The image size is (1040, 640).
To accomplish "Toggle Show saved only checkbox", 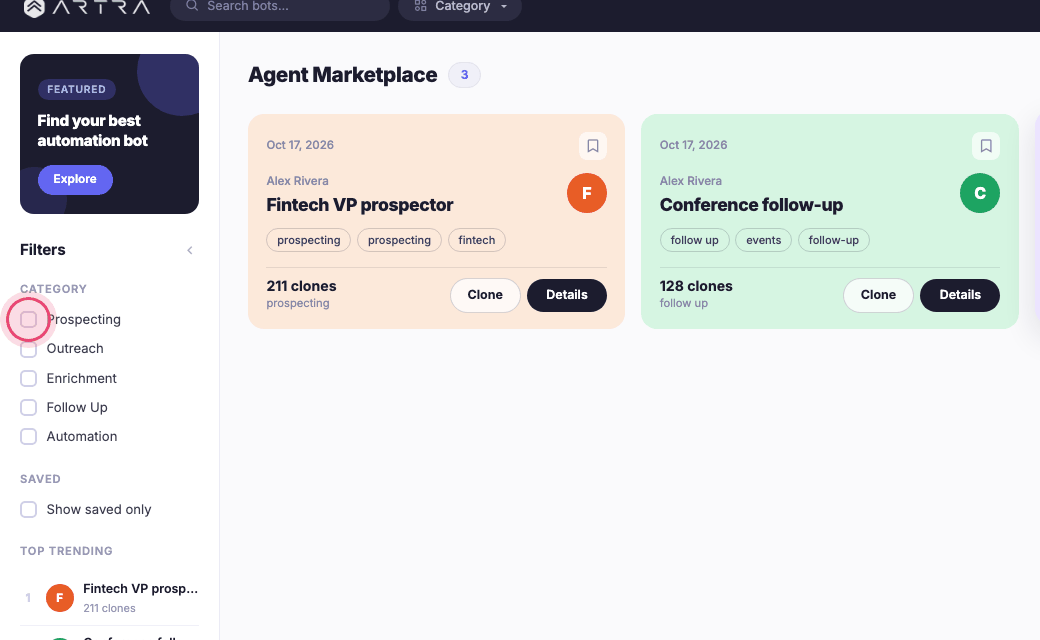I will (x=29, y=509).
